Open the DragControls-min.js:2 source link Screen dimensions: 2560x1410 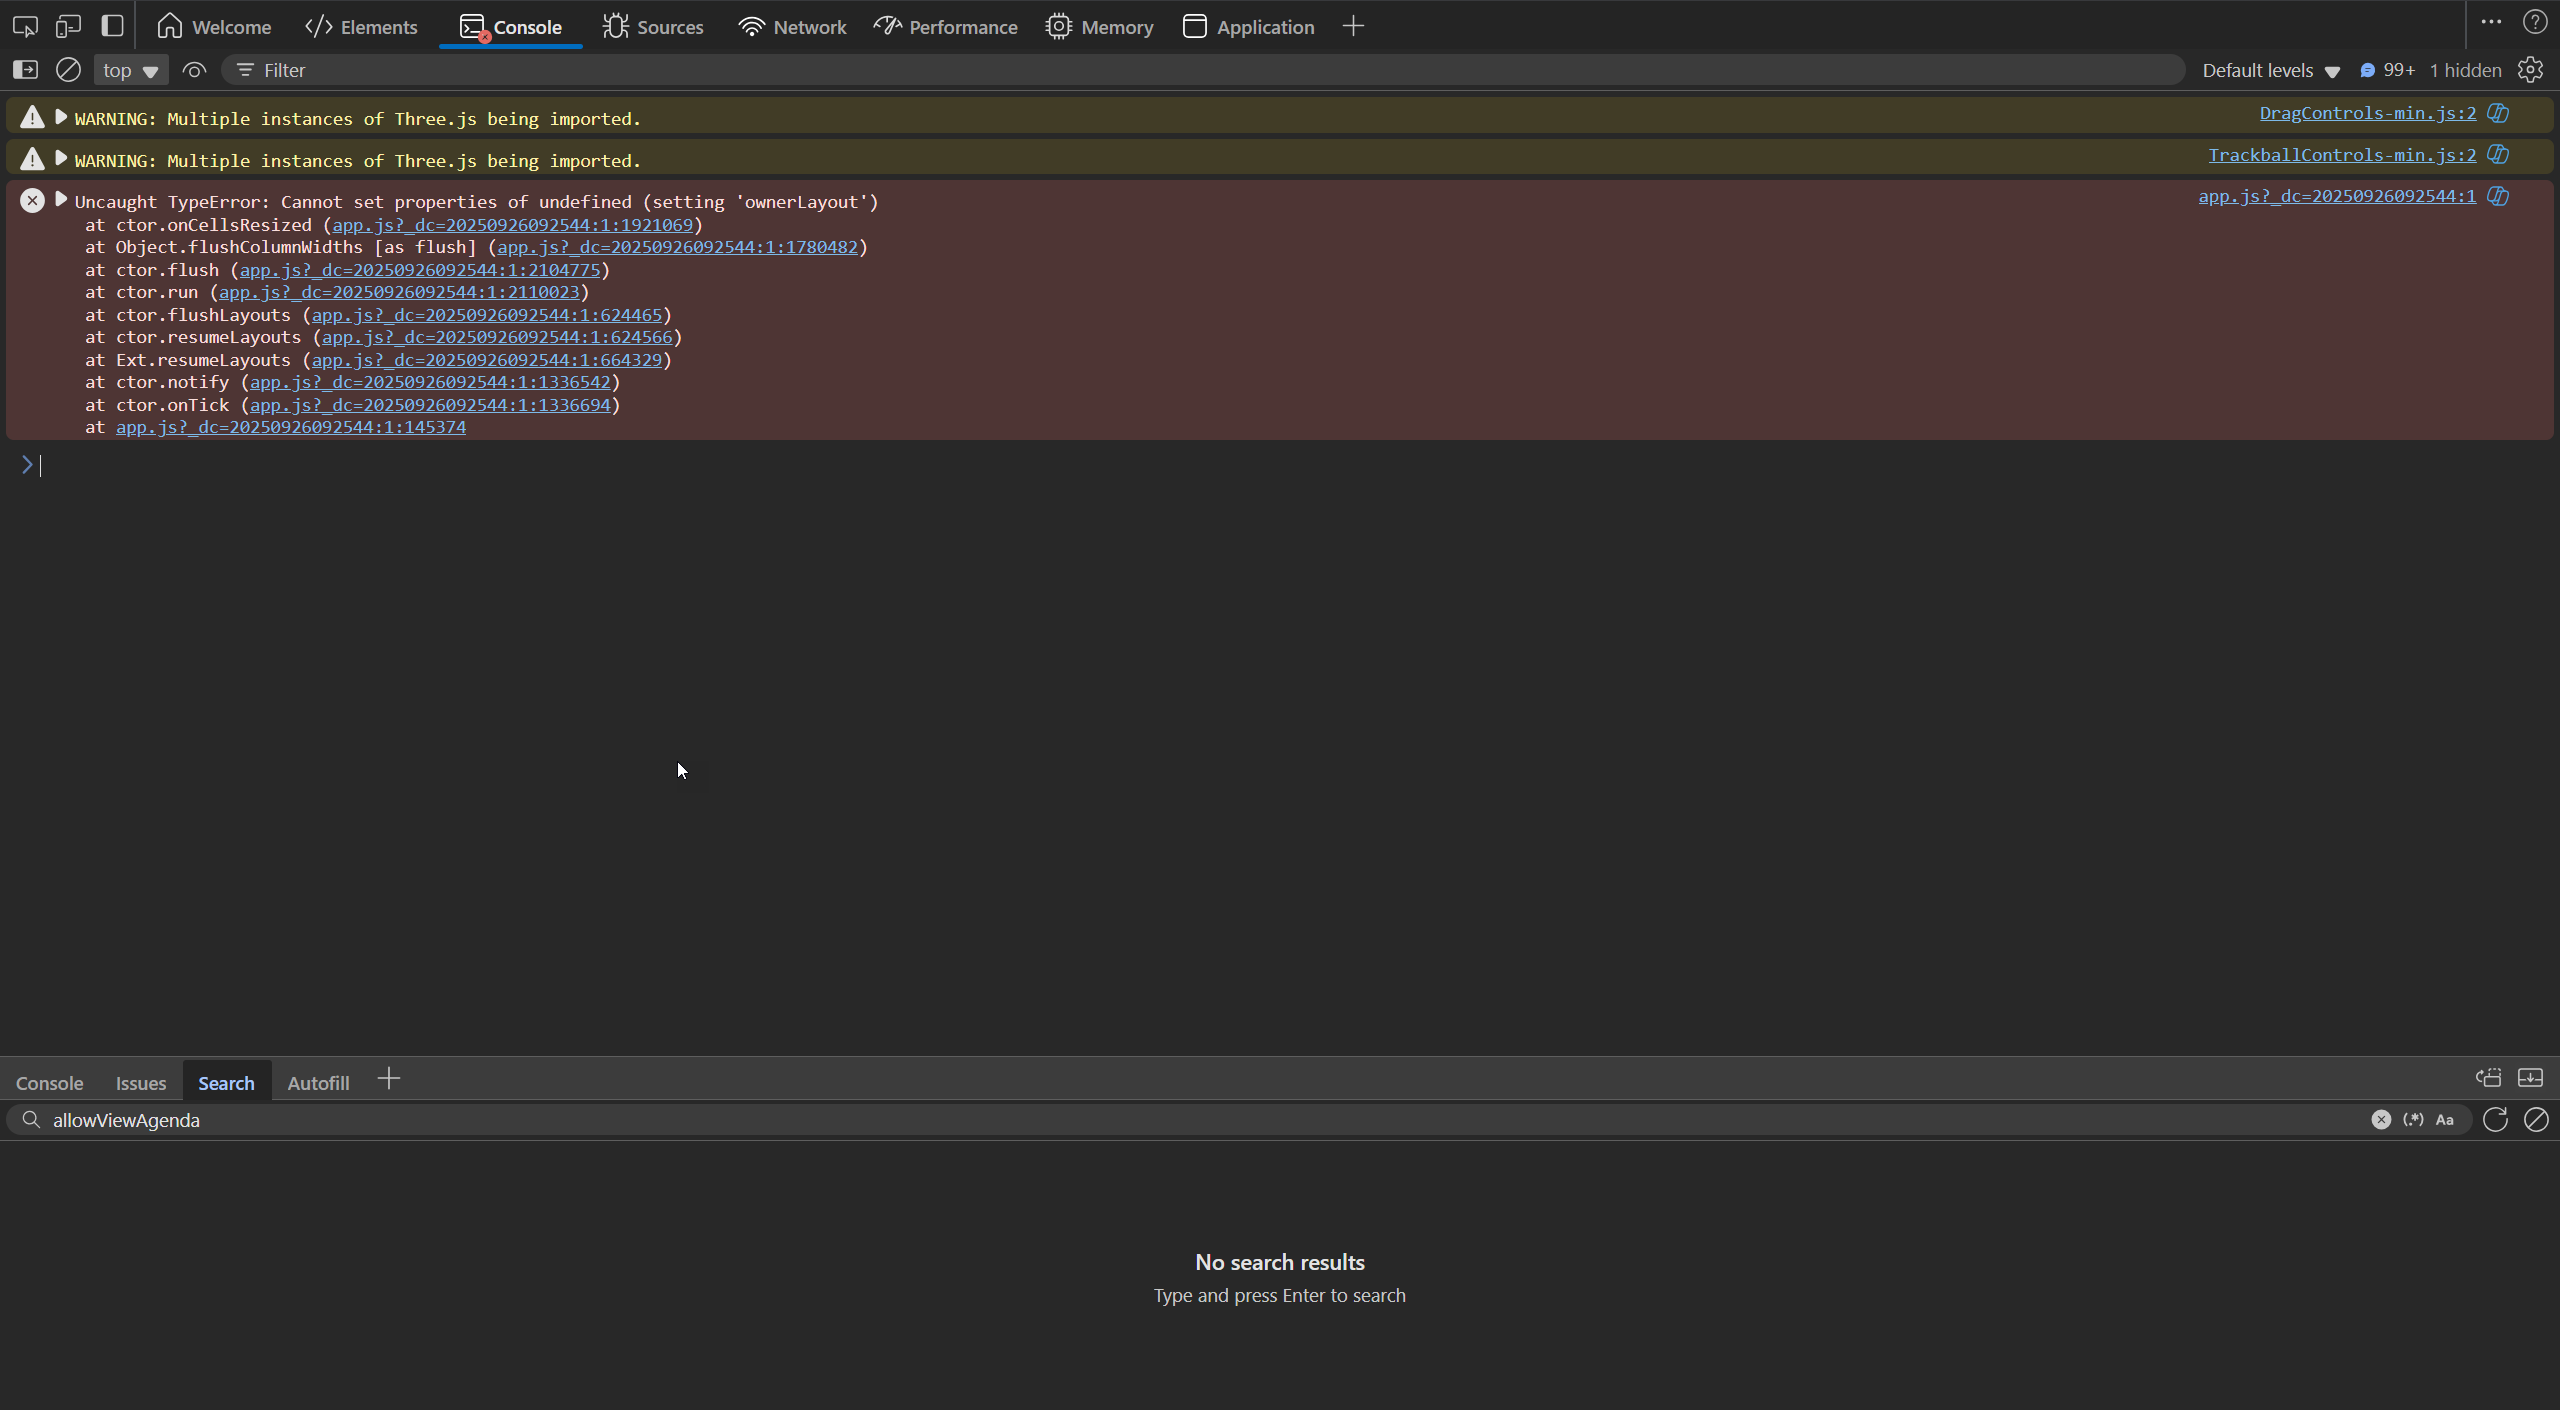point(2367,113)
